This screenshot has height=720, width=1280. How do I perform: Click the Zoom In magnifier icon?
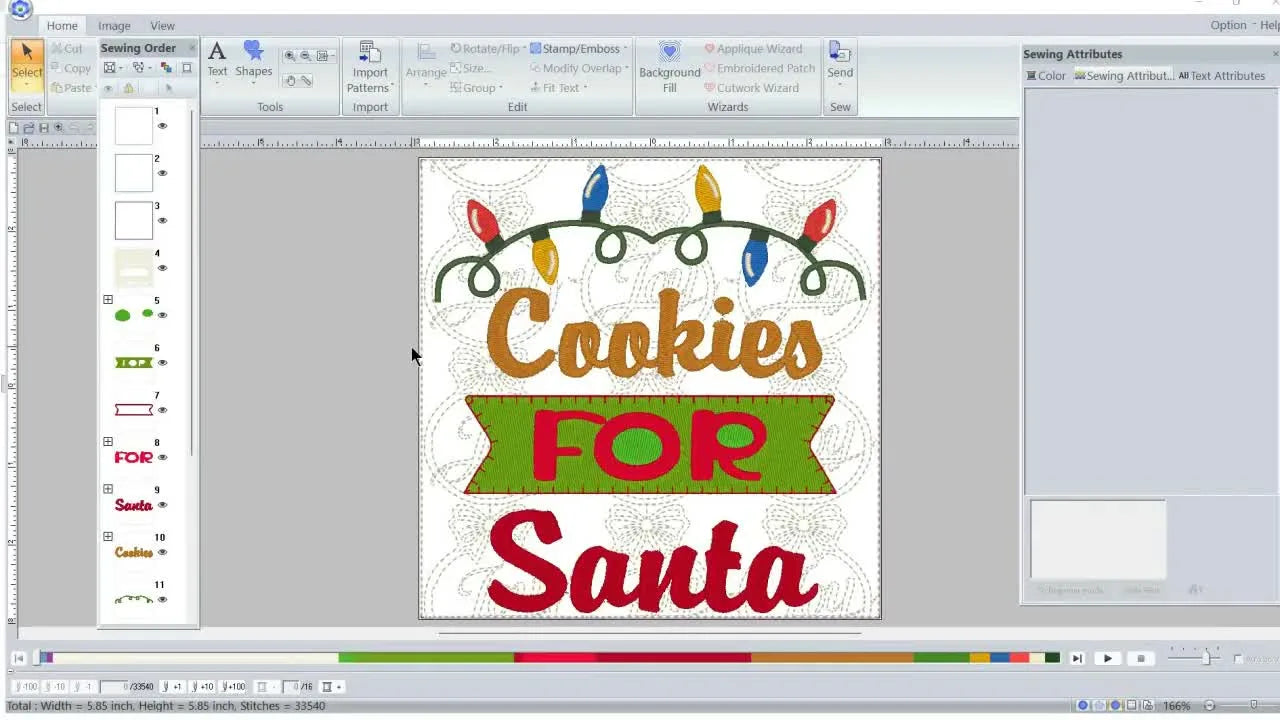291,56
